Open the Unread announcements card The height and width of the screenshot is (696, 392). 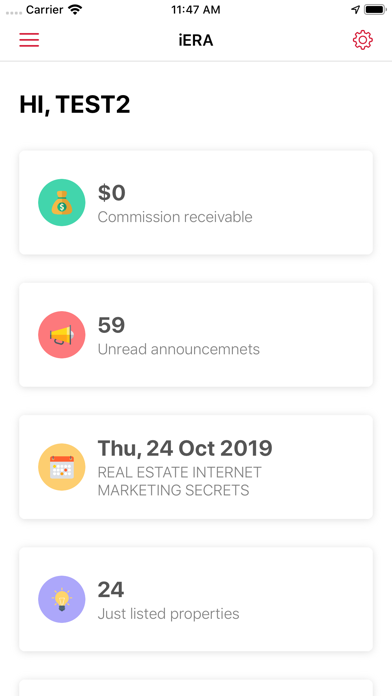tap(196, 335)
